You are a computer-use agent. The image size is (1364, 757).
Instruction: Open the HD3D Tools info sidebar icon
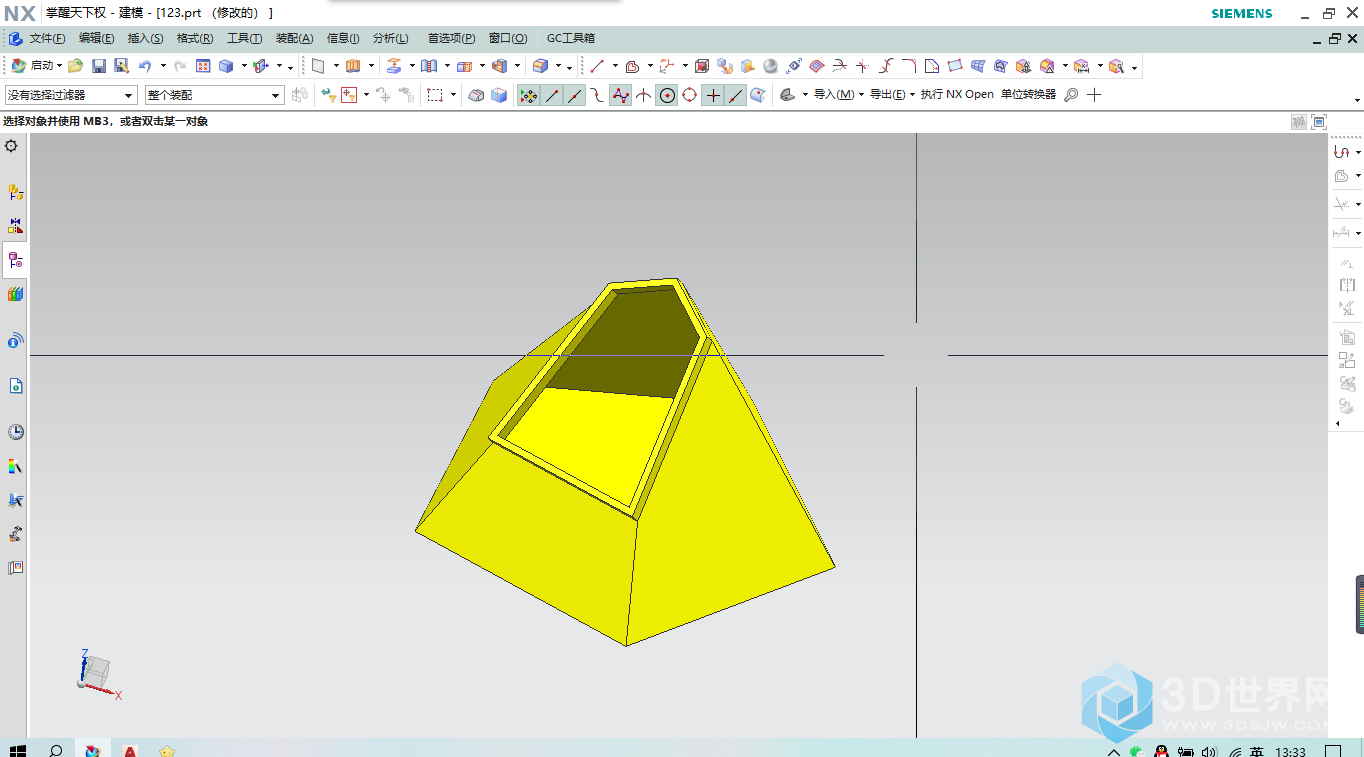click(15, 341)
